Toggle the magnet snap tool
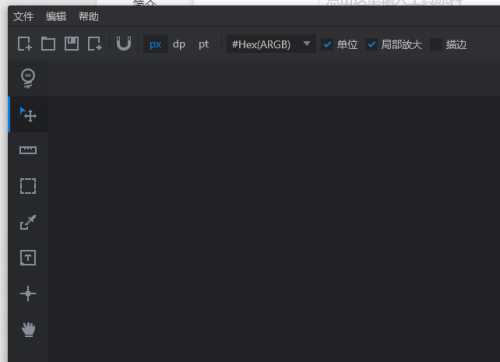500x362 pixels. 124,44
